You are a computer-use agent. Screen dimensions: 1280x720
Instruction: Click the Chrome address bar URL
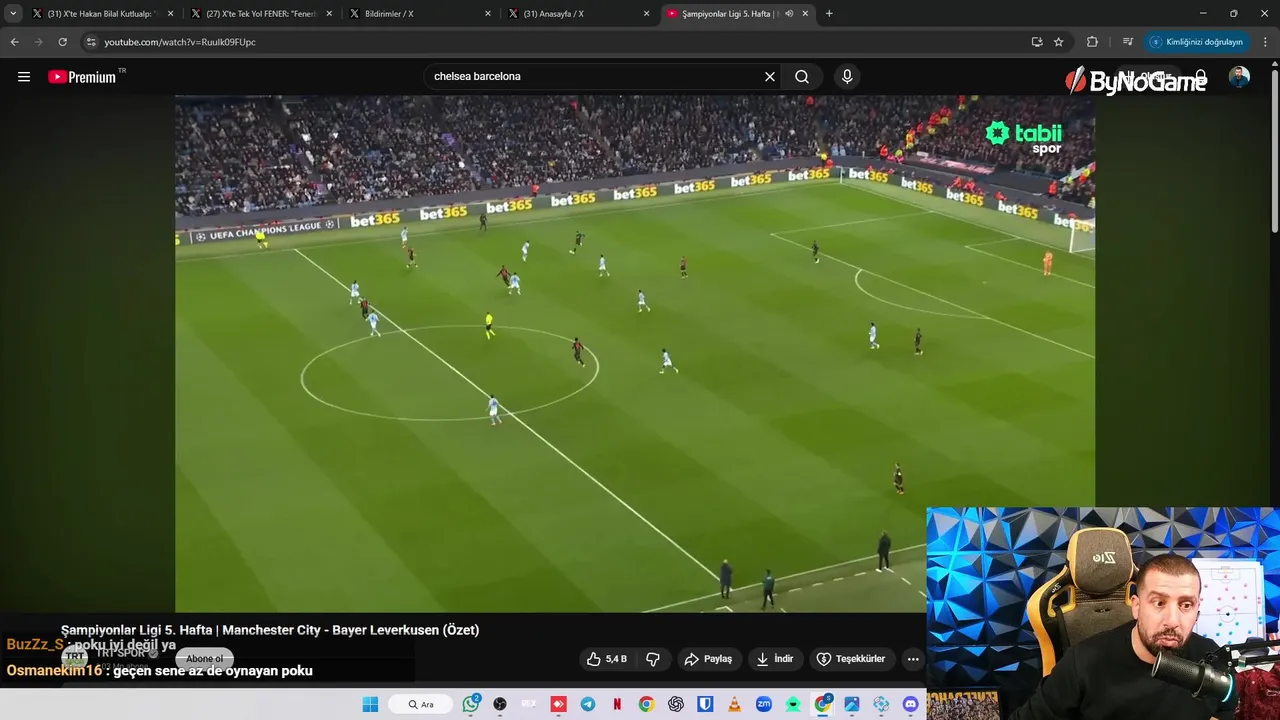pos(180,42)
